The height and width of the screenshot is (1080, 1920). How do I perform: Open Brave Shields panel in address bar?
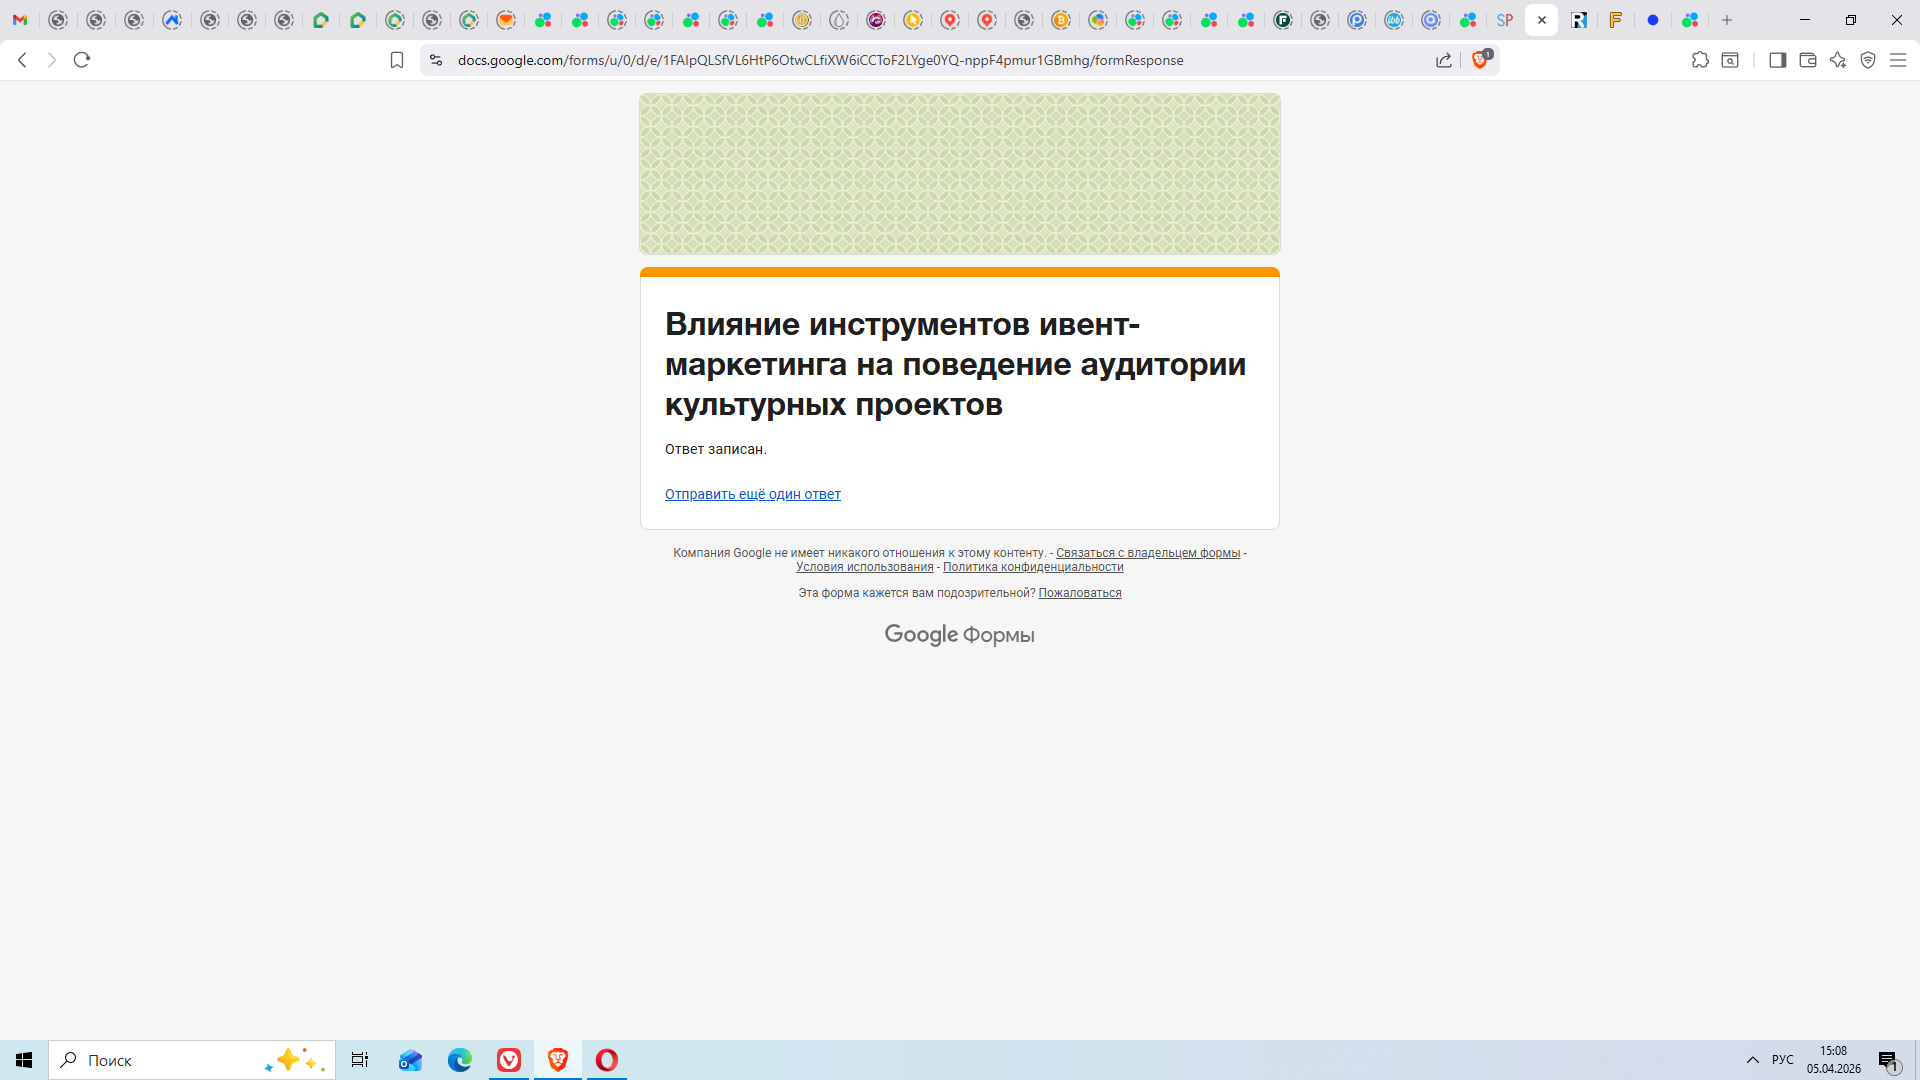point(1480,60)
